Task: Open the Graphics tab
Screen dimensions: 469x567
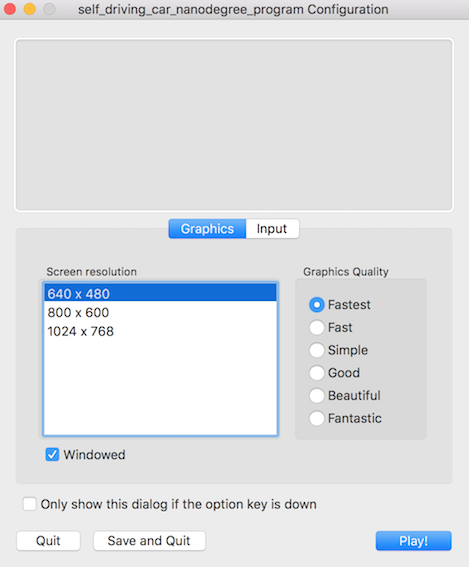Action: point(207,229)
